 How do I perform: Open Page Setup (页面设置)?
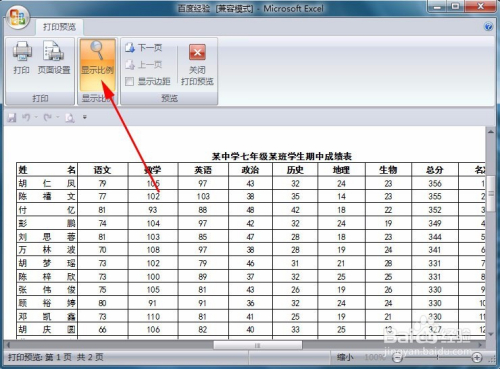pos(54,58)
